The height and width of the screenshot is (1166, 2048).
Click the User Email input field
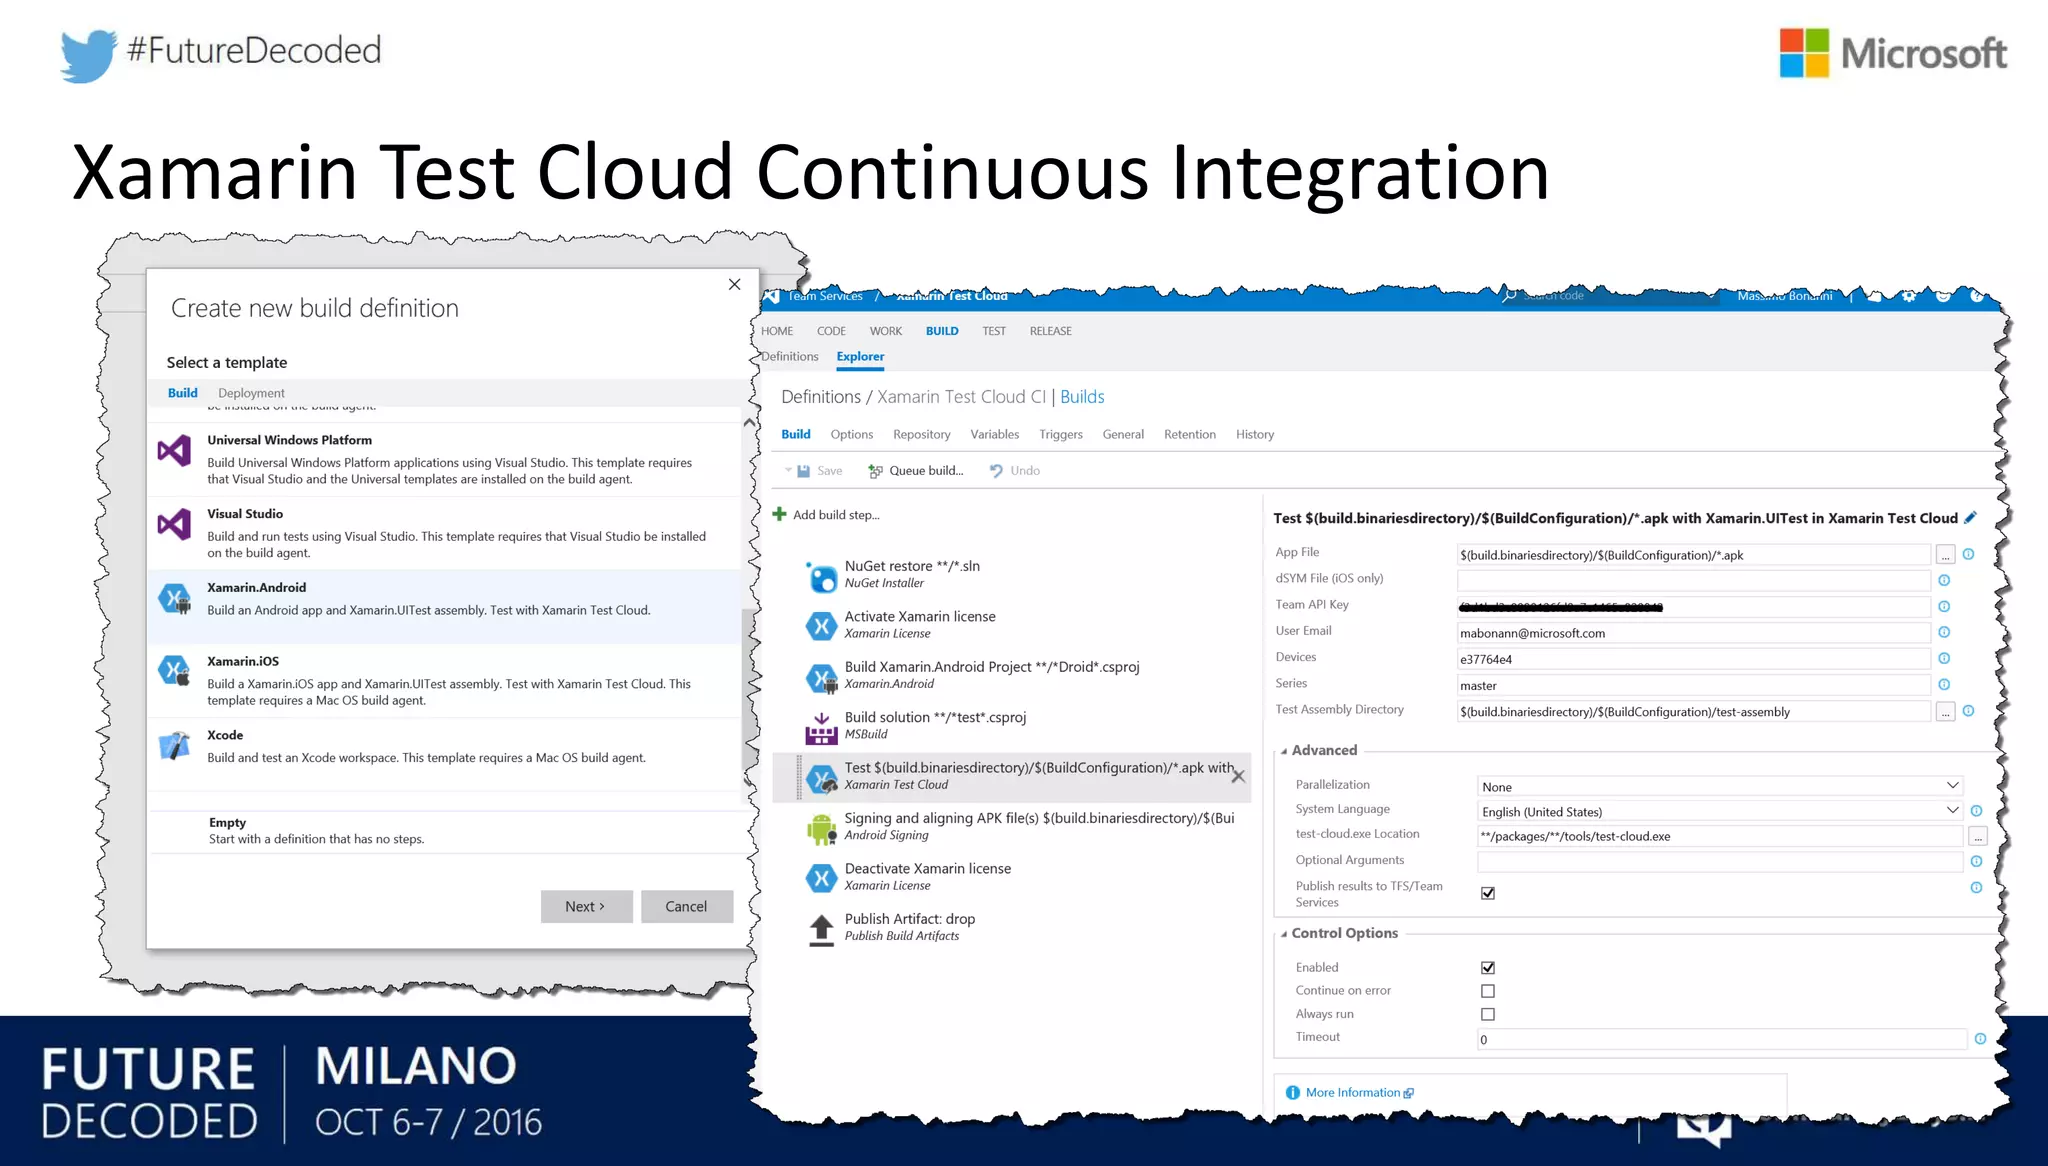tap(1693, 633)
